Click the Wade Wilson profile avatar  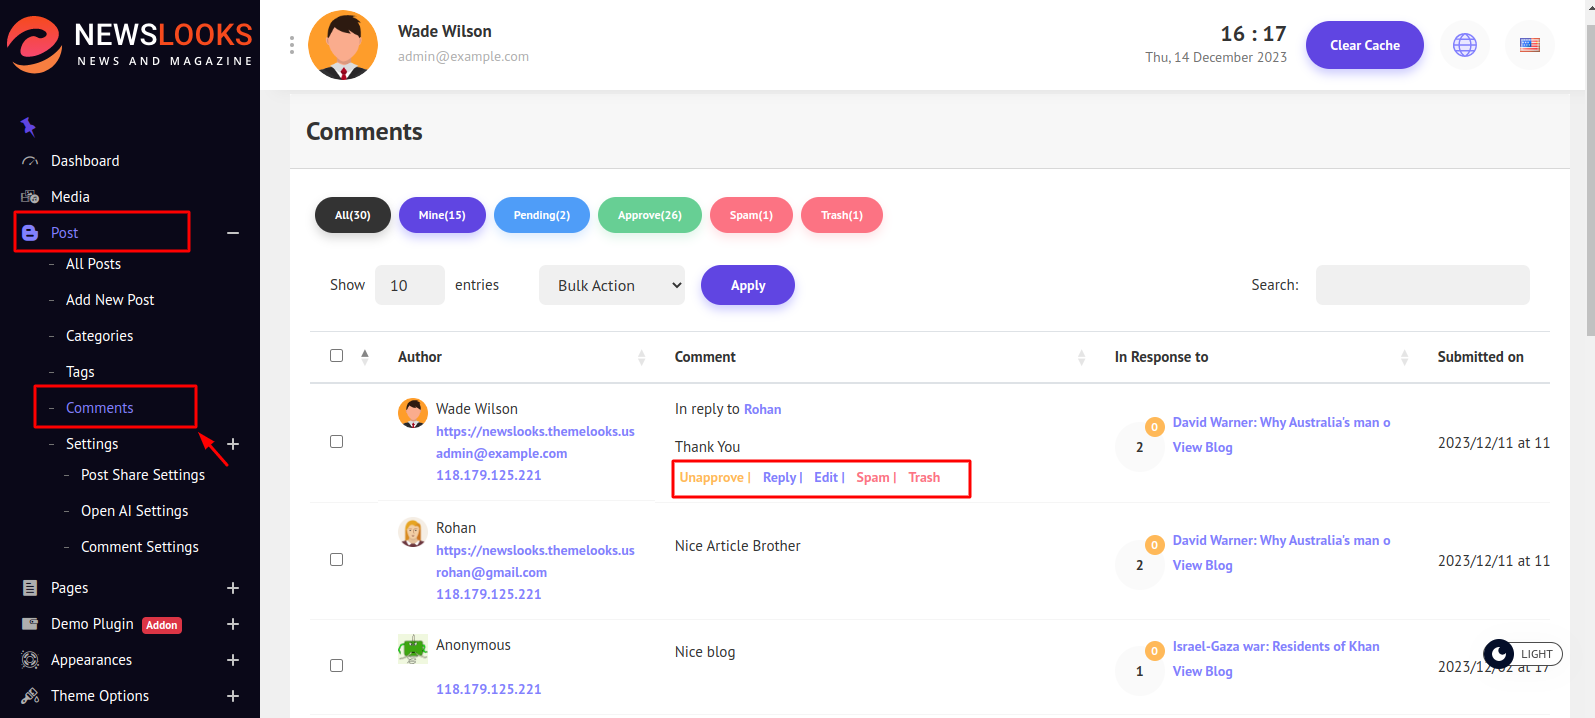(343, 45)
